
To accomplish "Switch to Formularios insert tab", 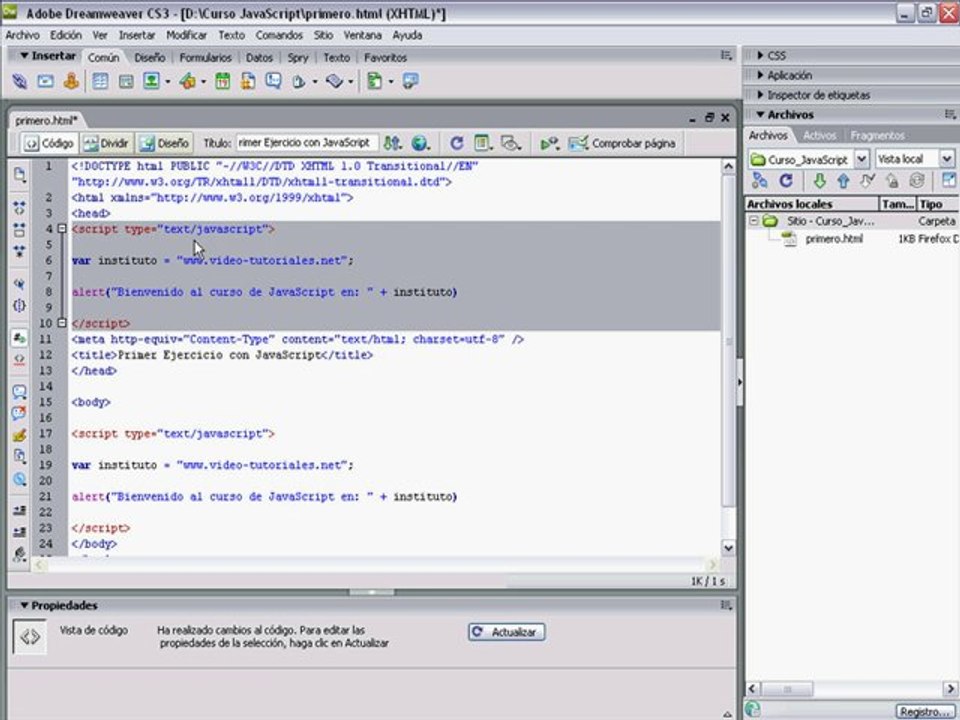I will tap(206, 58).
